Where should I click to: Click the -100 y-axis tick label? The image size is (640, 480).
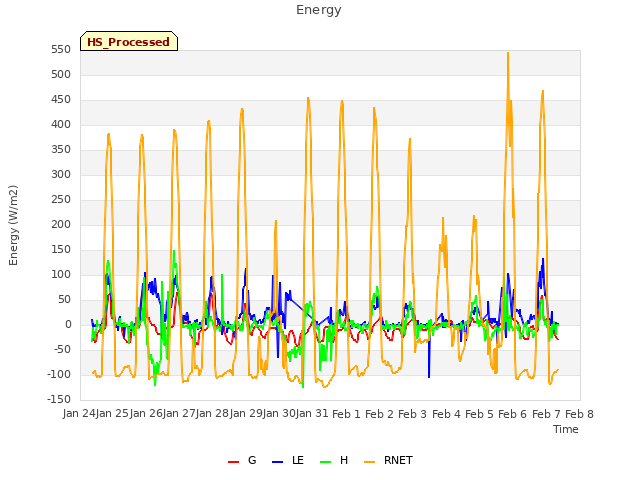(59, 374)
